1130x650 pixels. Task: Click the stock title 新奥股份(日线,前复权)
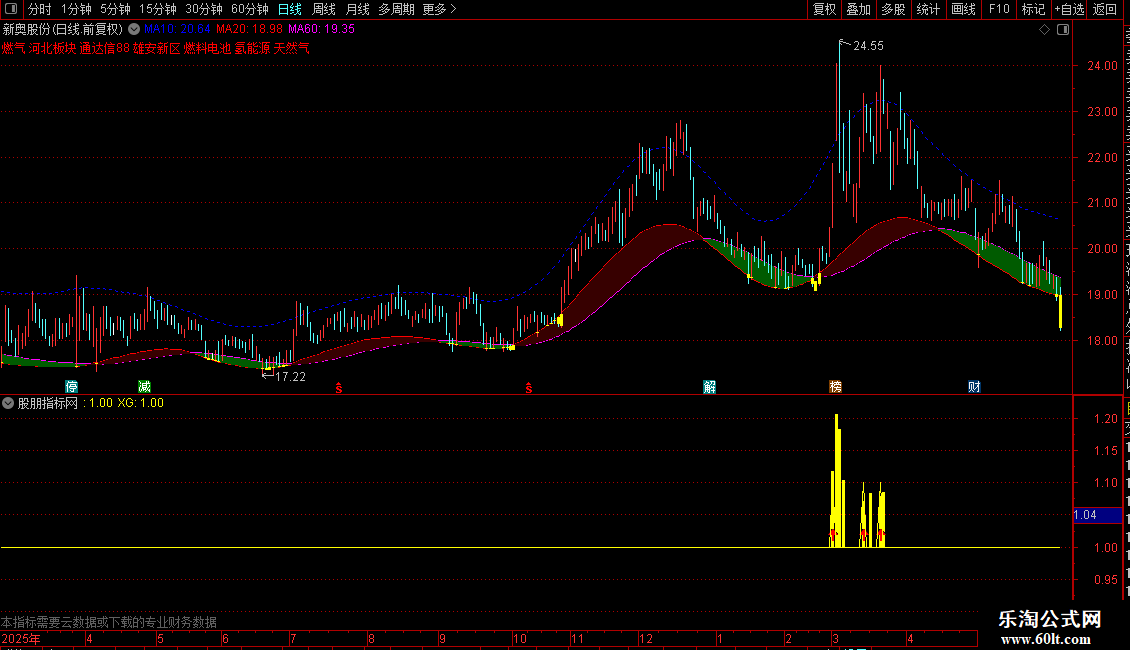[x=63, y=30]
